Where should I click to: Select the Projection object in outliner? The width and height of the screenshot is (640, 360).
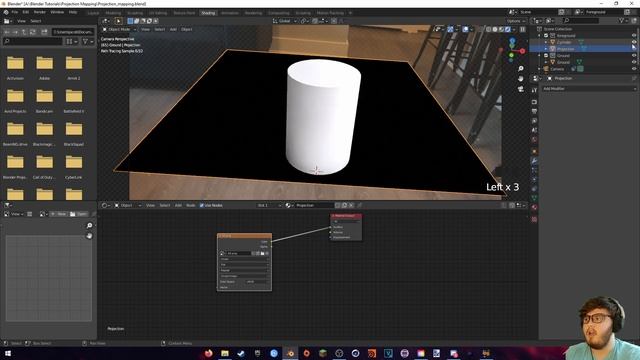566,49
